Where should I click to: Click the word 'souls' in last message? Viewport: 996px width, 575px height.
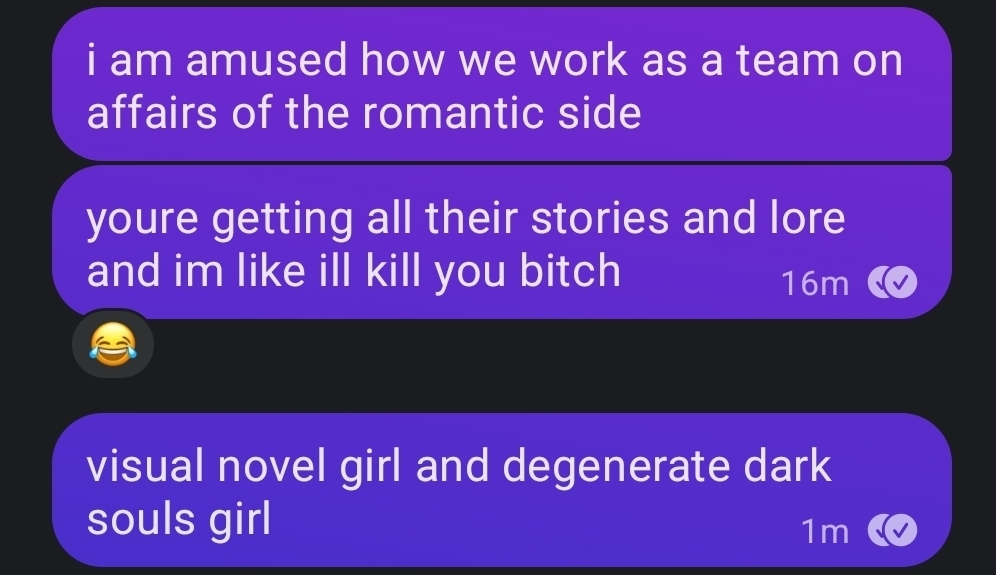141,519
